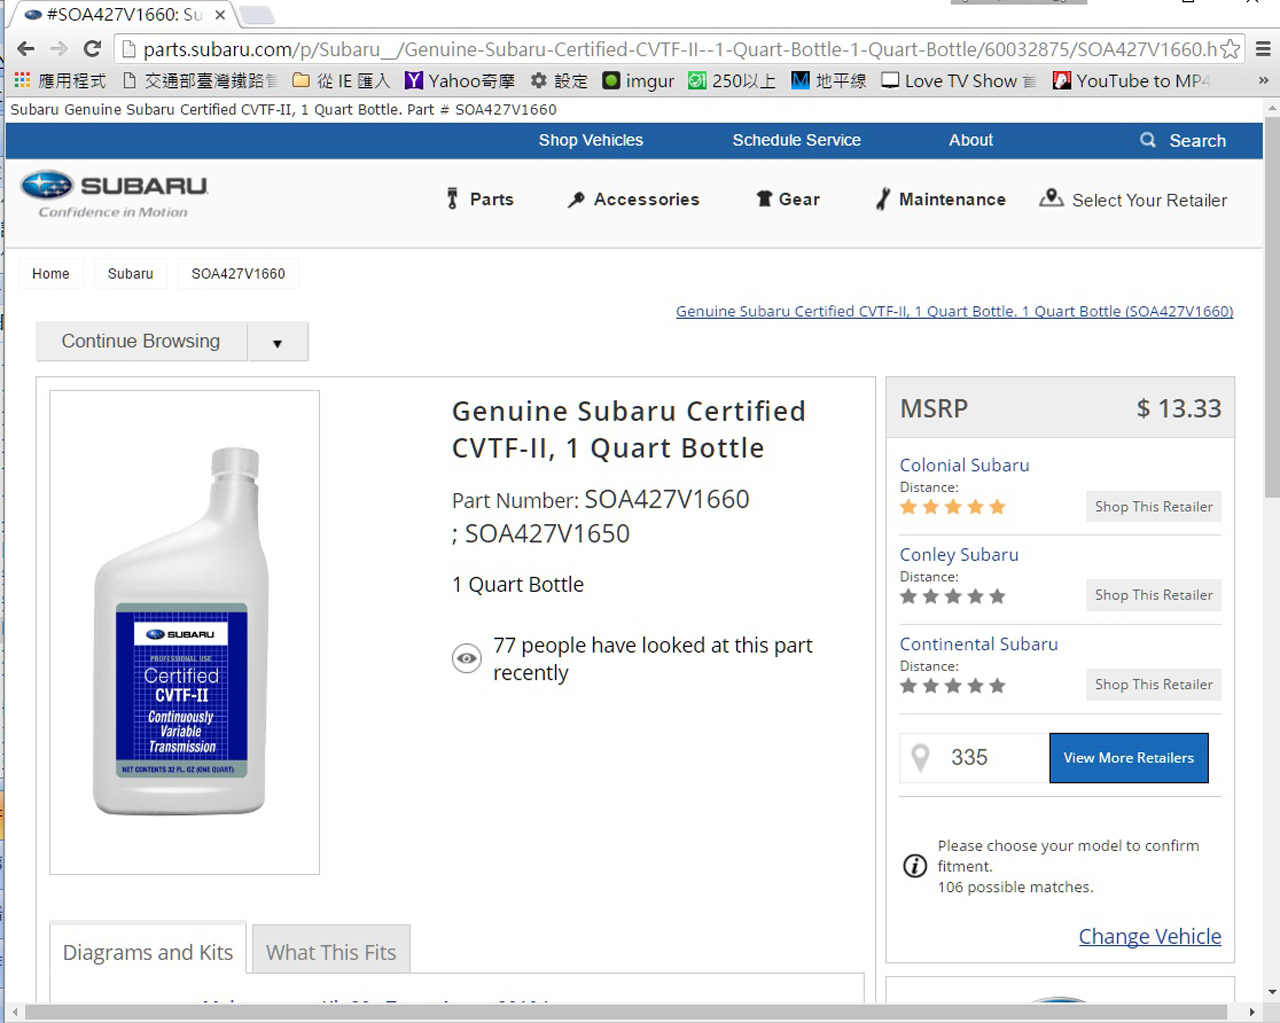The height and width of the screenshot is (1023, 1280).
Task: Open the Parts menu
Action: [x=480, y=199]
